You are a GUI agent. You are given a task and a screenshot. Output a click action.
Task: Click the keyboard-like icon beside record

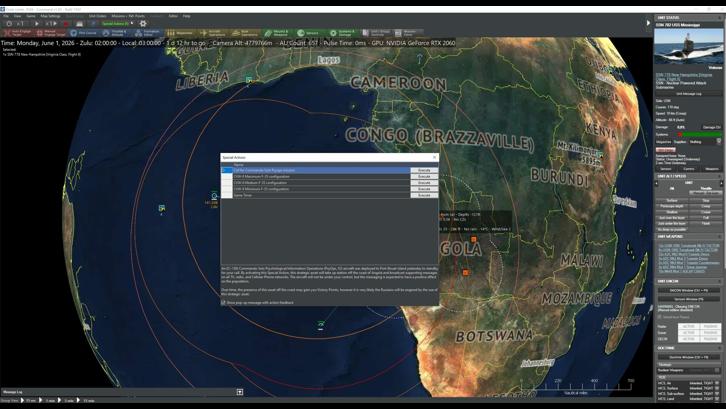click(80, 24)
